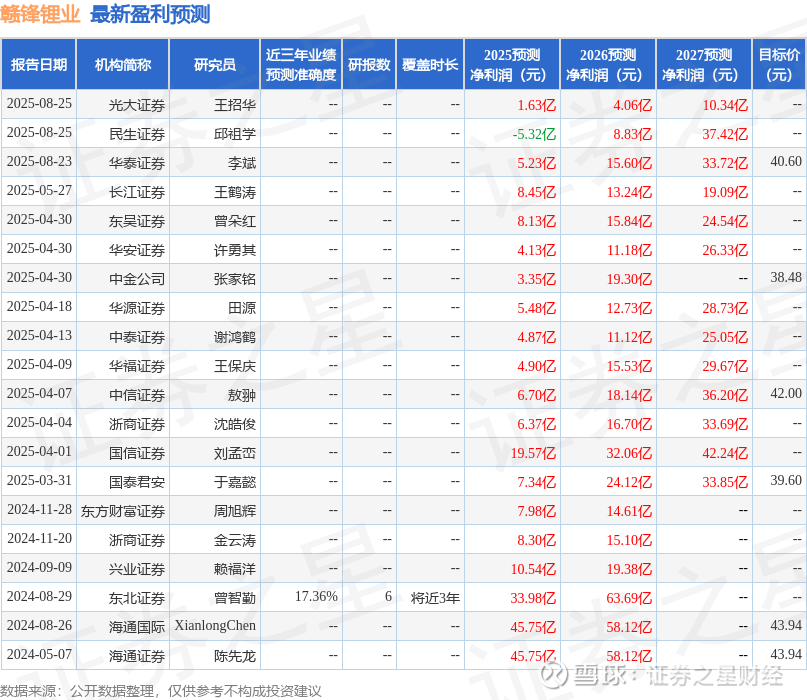This screenshot has height=700, width=807.
Task: Click researcher name 王招华
Action: [235, 105]
